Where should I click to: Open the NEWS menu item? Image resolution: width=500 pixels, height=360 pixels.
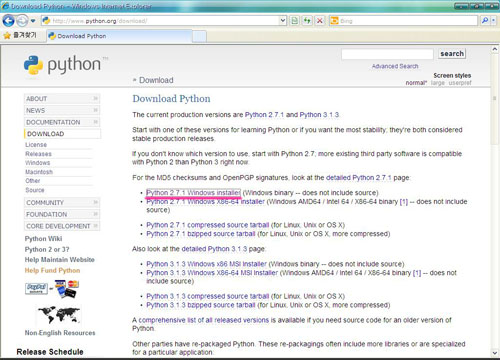62,110
